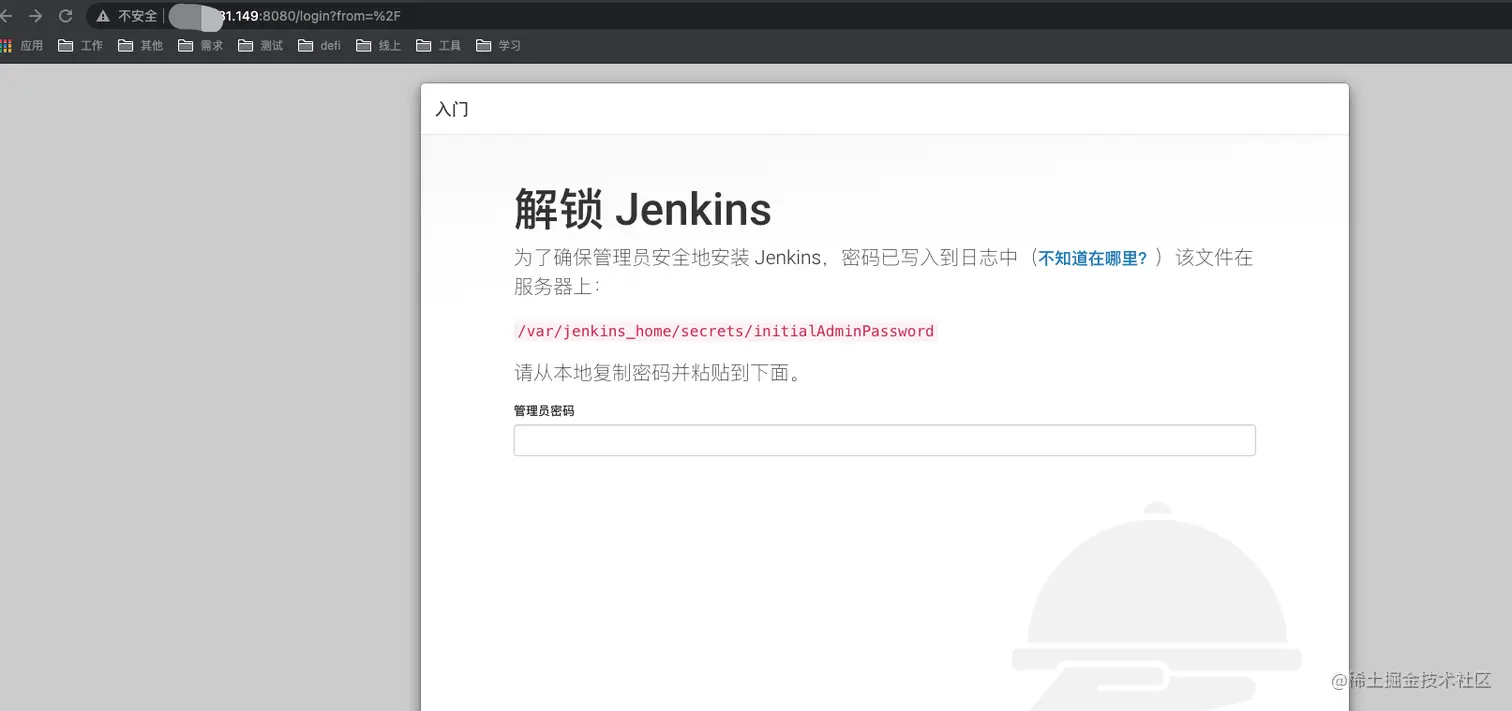Open the 线上 bookmarks folder
The image size is (1512, 711).
(378, 45)
